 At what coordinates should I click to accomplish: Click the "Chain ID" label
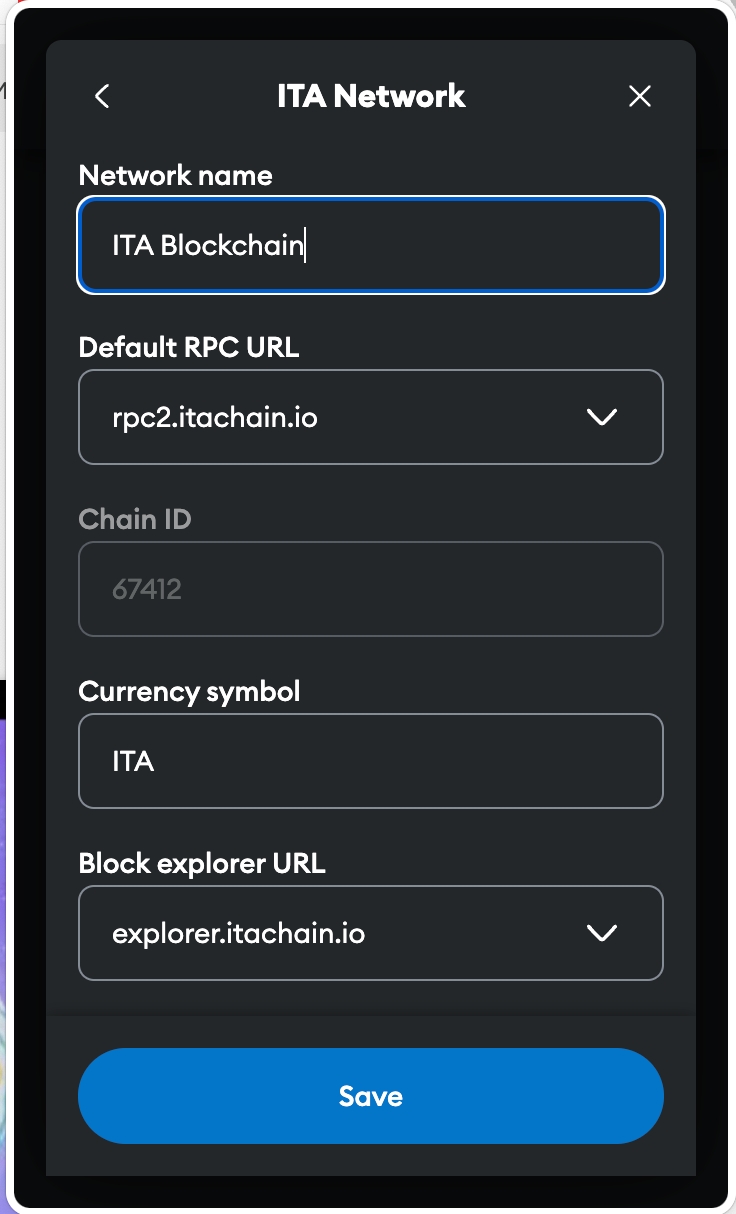(x=135, y=519)
